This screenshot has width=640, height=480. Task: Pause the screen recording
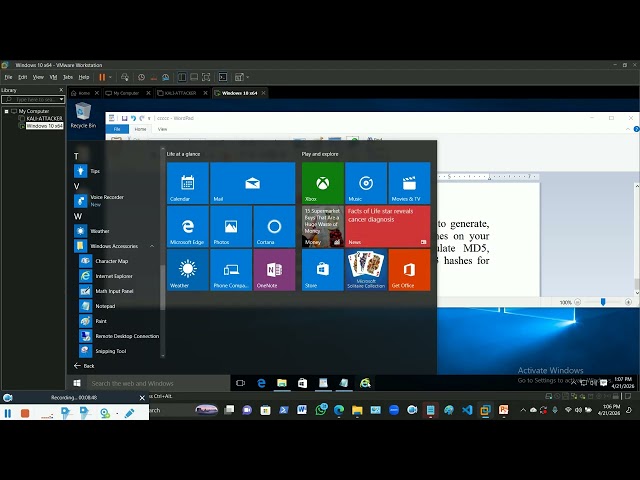pos(8,413)
